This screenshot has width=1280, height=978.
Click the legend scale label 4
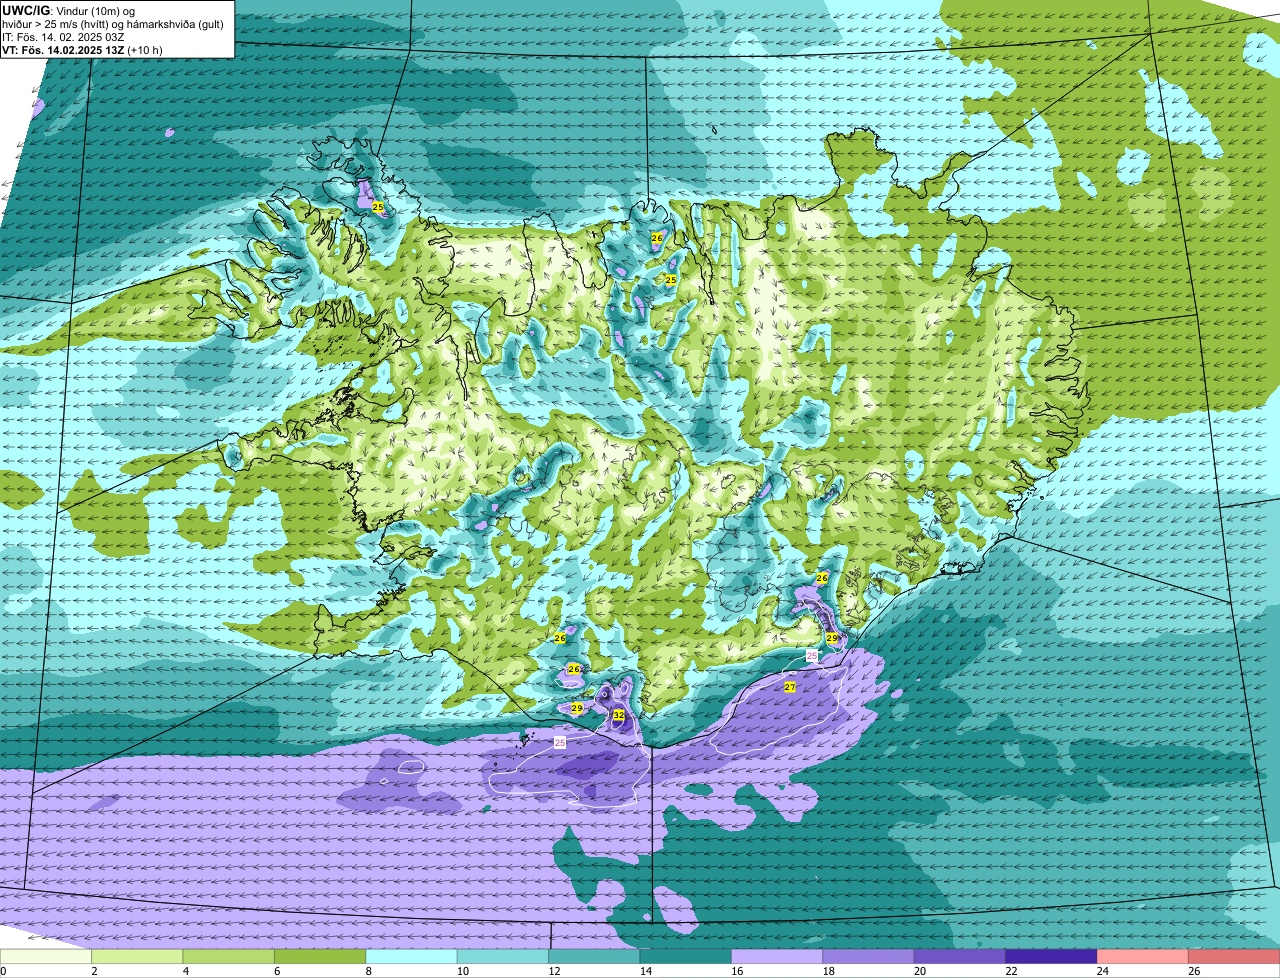coord(185,971)
